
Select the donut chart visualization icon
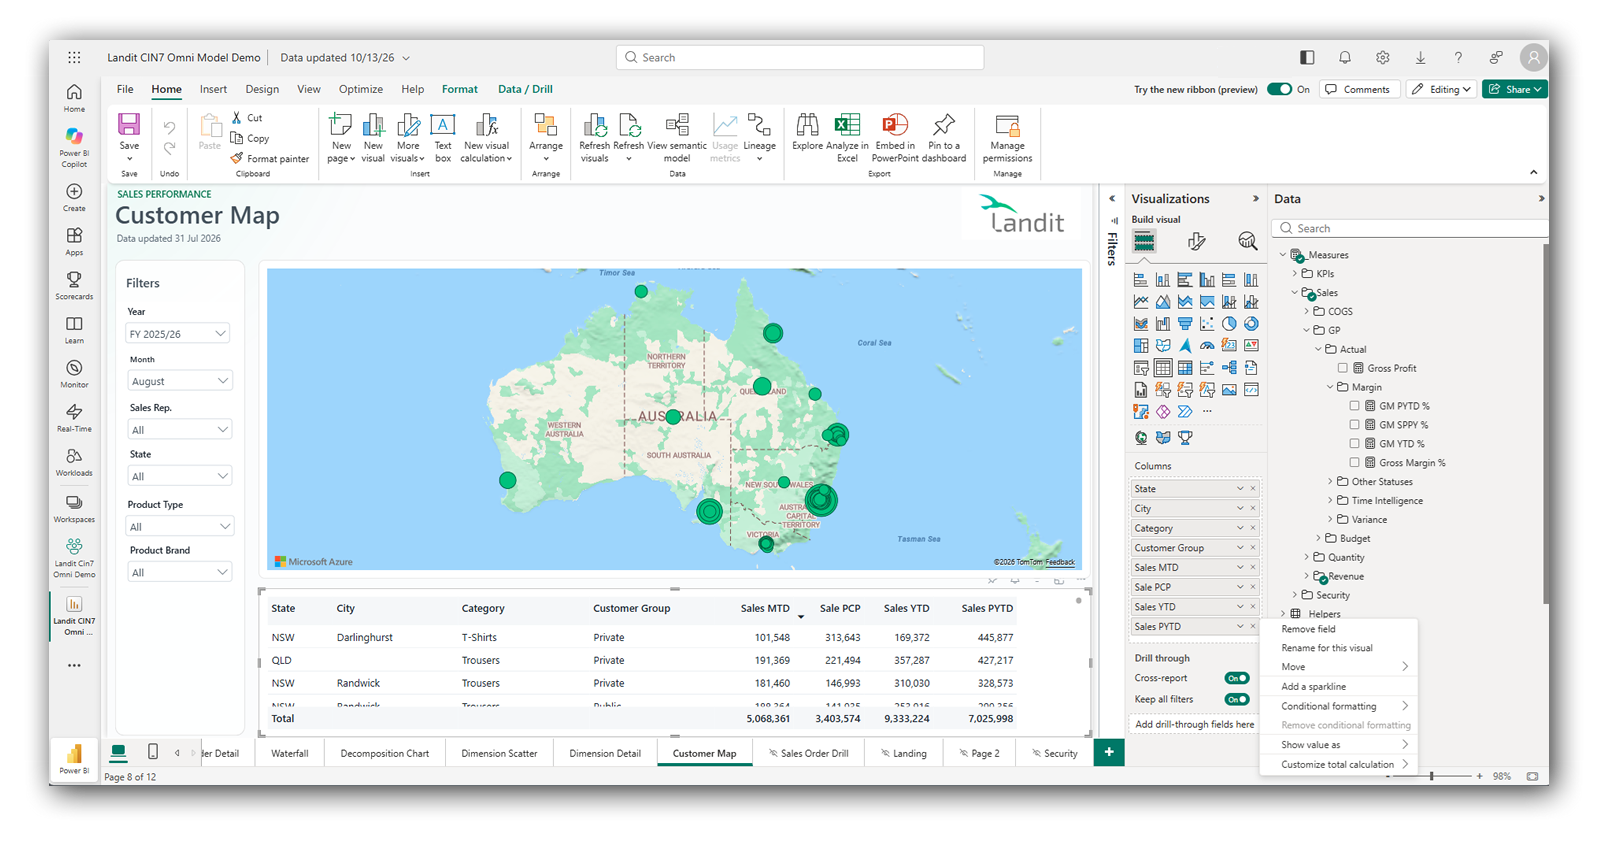click(1251, 323)
